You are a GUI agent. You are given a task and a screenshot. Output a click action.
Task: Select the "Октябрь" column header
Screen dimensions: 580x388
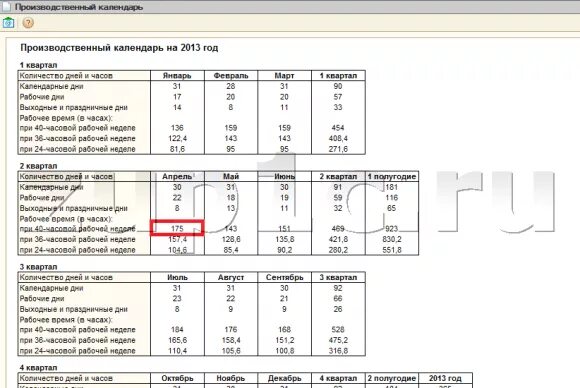tap(177, 378)
